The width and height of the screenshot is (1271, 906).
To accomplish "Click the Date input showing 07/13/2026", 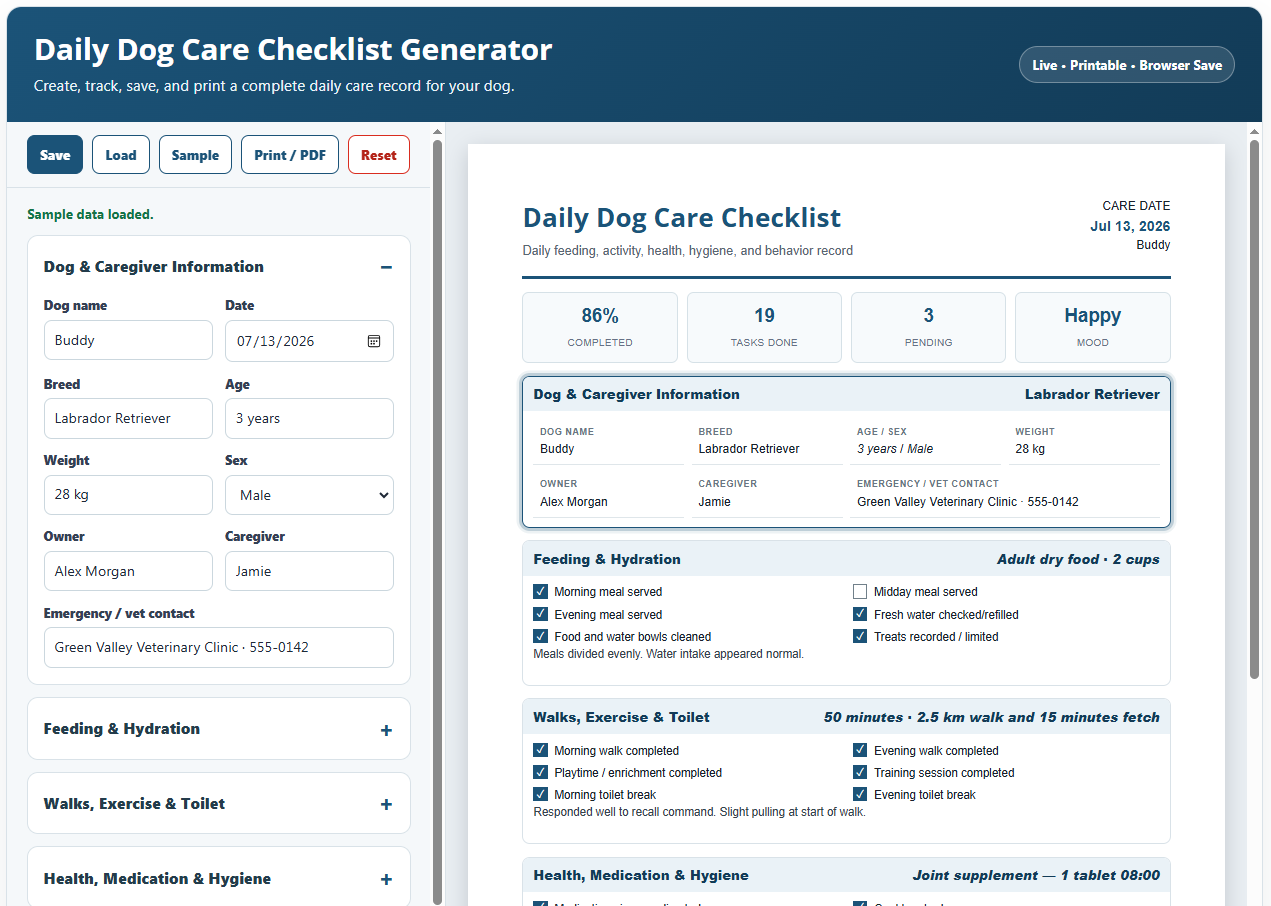I will 309,341.
